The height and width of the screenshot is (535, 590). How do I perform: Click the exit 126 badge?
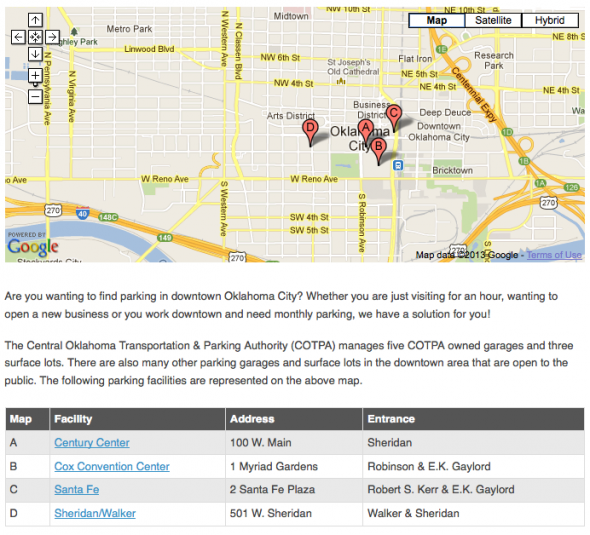(x=572, y=187)
